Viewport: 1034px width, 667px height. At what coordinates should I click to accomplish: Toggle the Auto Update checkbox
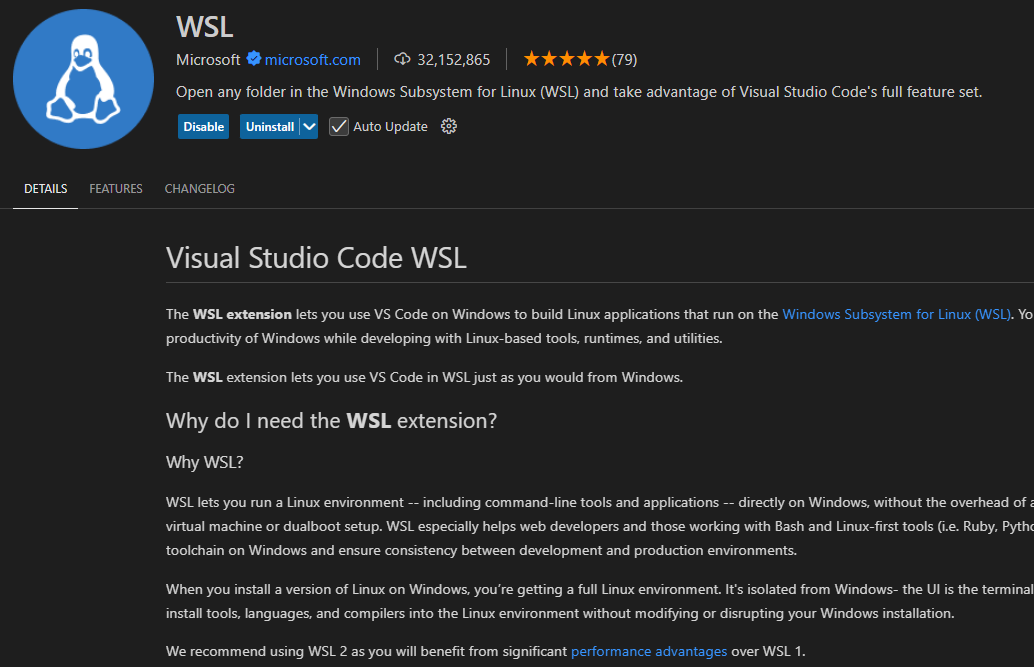339,126
